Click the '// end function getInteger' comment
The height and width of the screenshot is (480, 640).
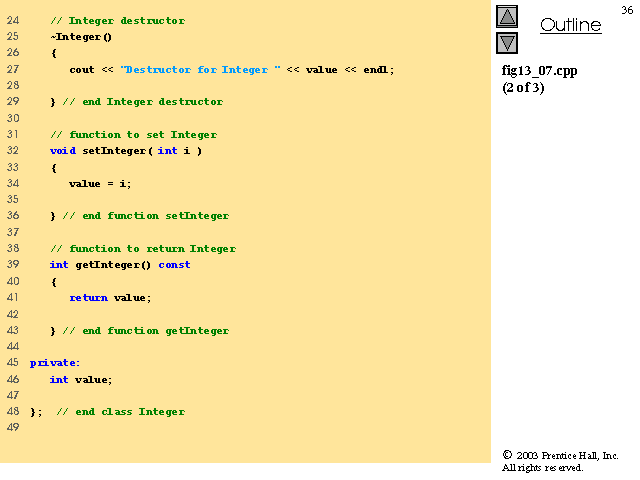click(x=146, y=331)
